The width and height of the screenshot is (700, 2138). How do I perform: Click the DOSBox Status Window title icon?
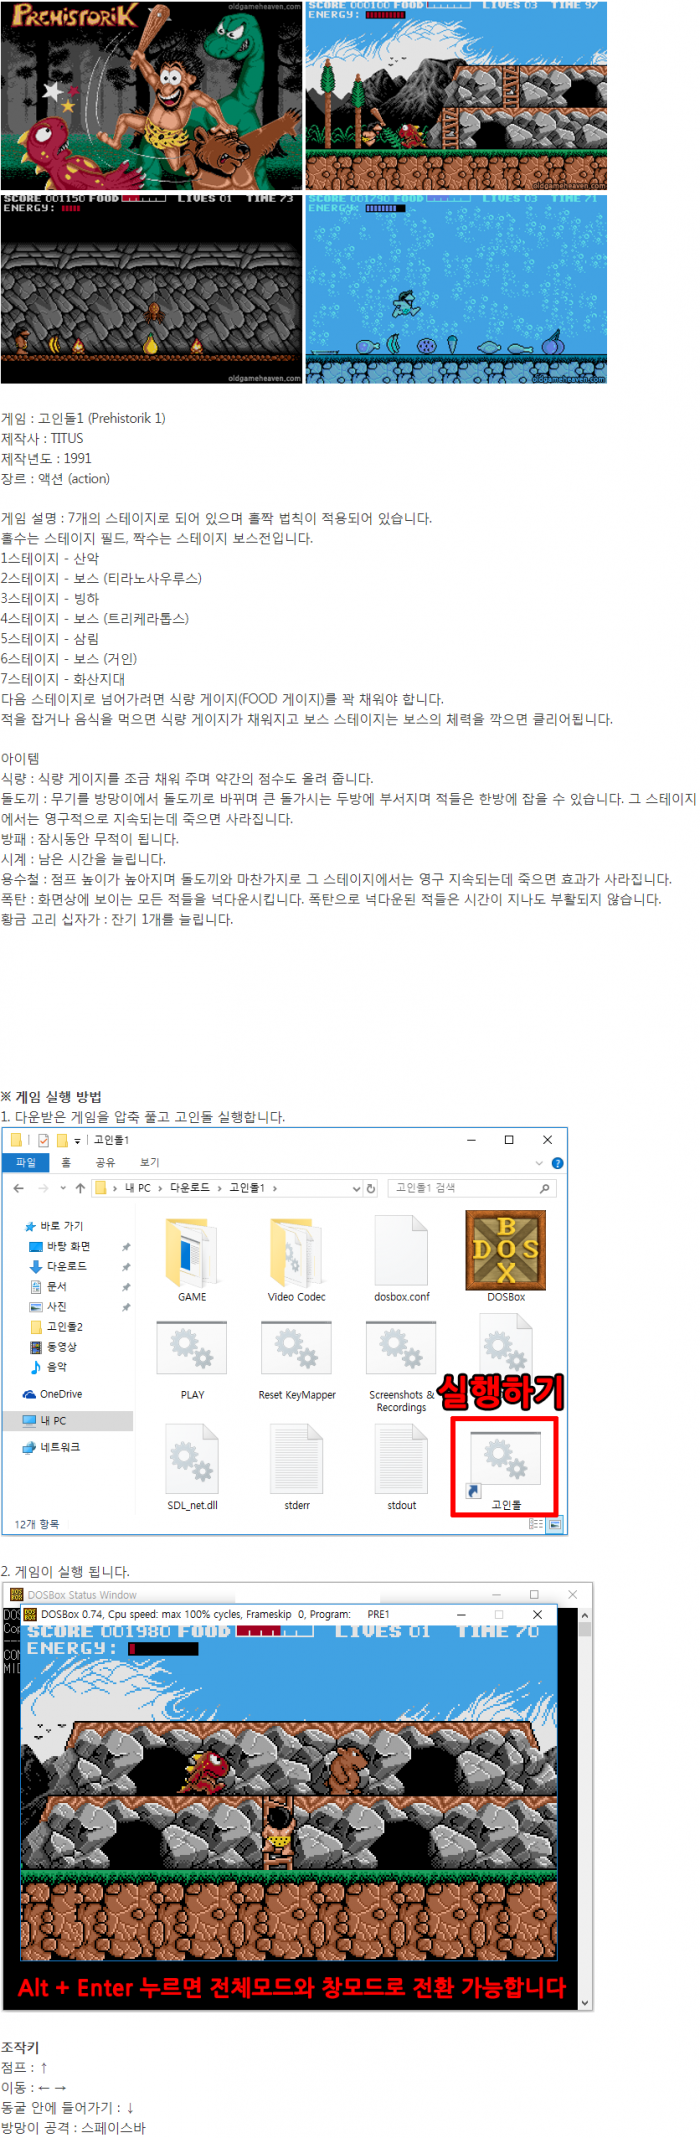(x=16, y=1595)
